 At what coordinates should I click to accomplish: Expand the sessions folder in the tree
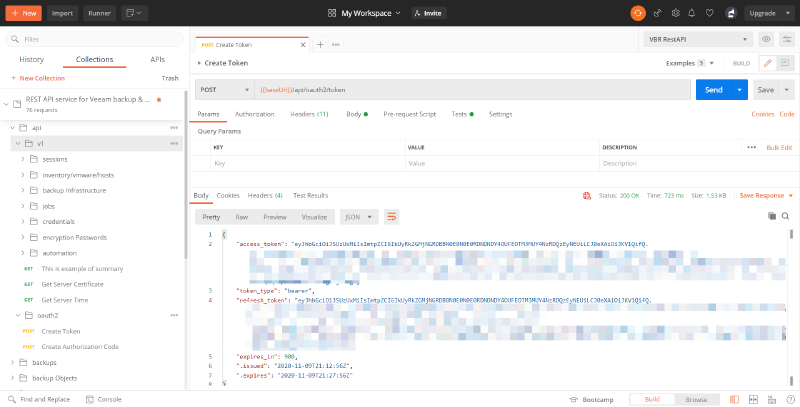click(x=23, y=159)
